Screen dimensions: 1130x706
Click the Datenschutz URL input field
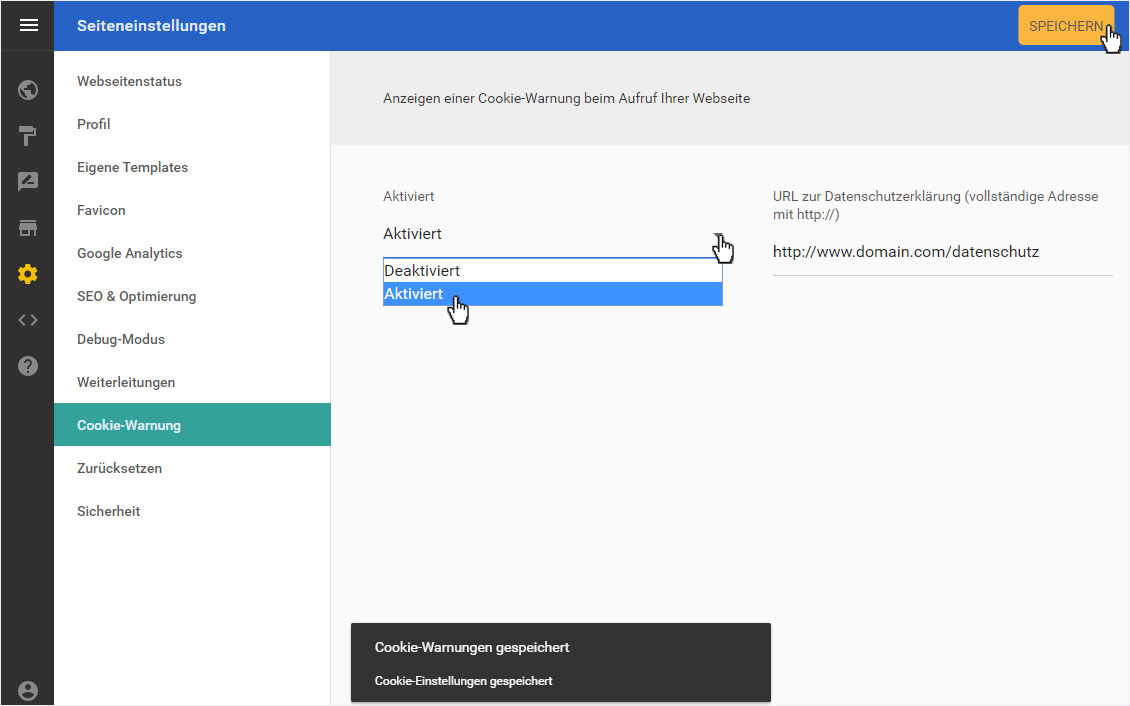click(x=943, y=252)
